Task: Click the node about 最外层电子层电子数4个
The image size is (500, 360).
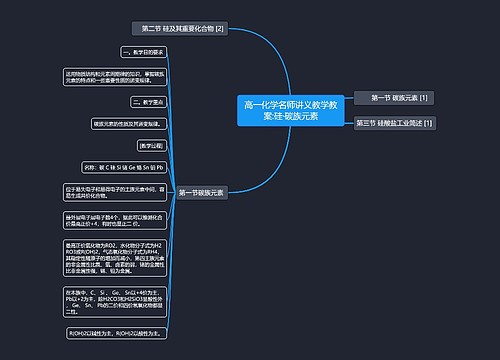Action: 115,221
